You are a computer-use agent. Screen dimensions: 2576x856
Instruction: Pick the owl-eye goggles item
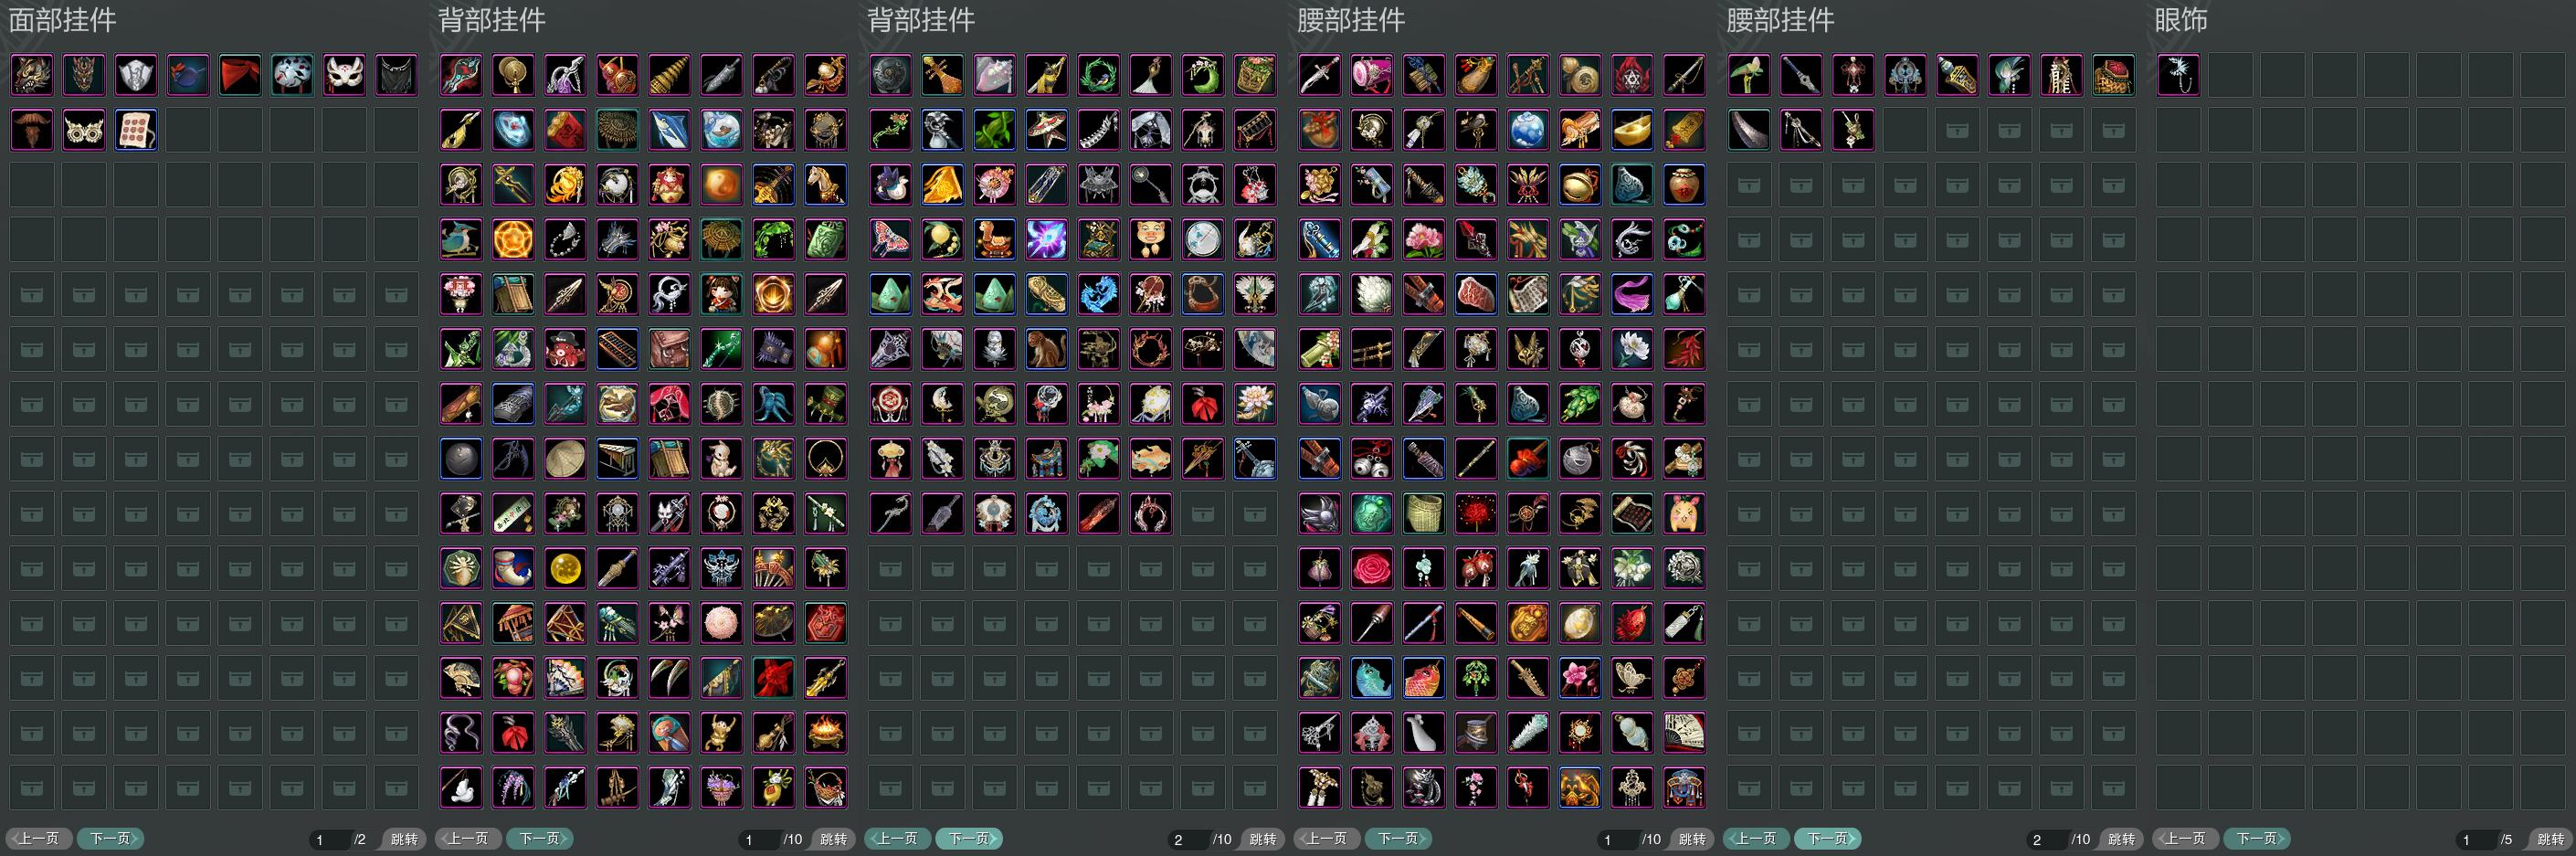point(84,130)
